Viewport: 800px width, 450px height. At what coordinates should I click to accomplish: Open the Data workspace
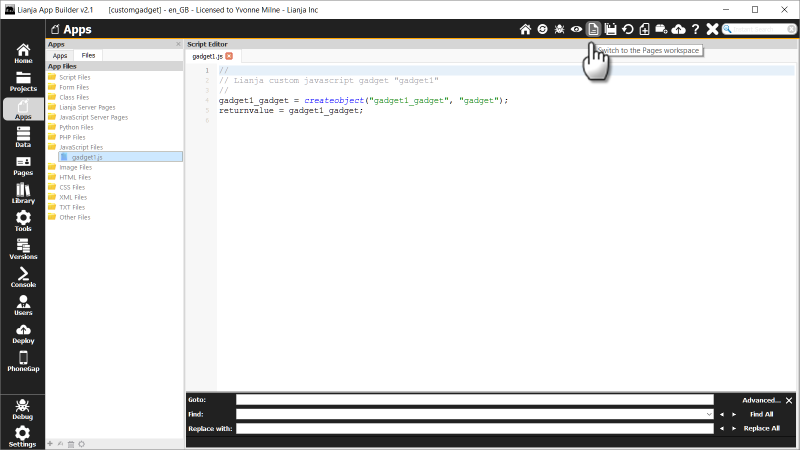point(23,137)
